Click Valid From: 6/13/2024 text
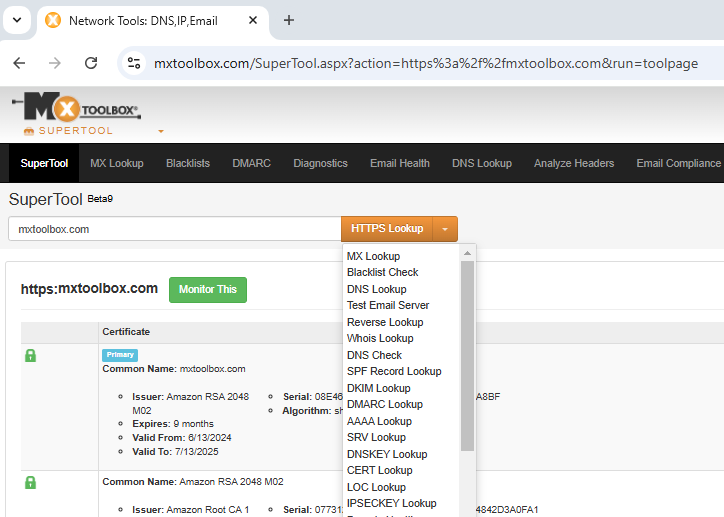The height and width of the screenshot is (517, 724). click(x=182, y=438)
